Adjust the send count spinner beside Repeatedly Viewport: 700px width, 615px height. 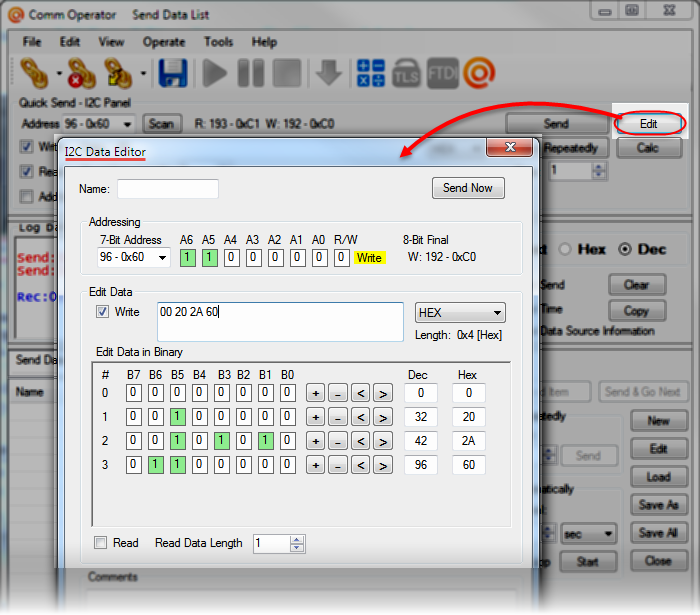tap(599, 170)
